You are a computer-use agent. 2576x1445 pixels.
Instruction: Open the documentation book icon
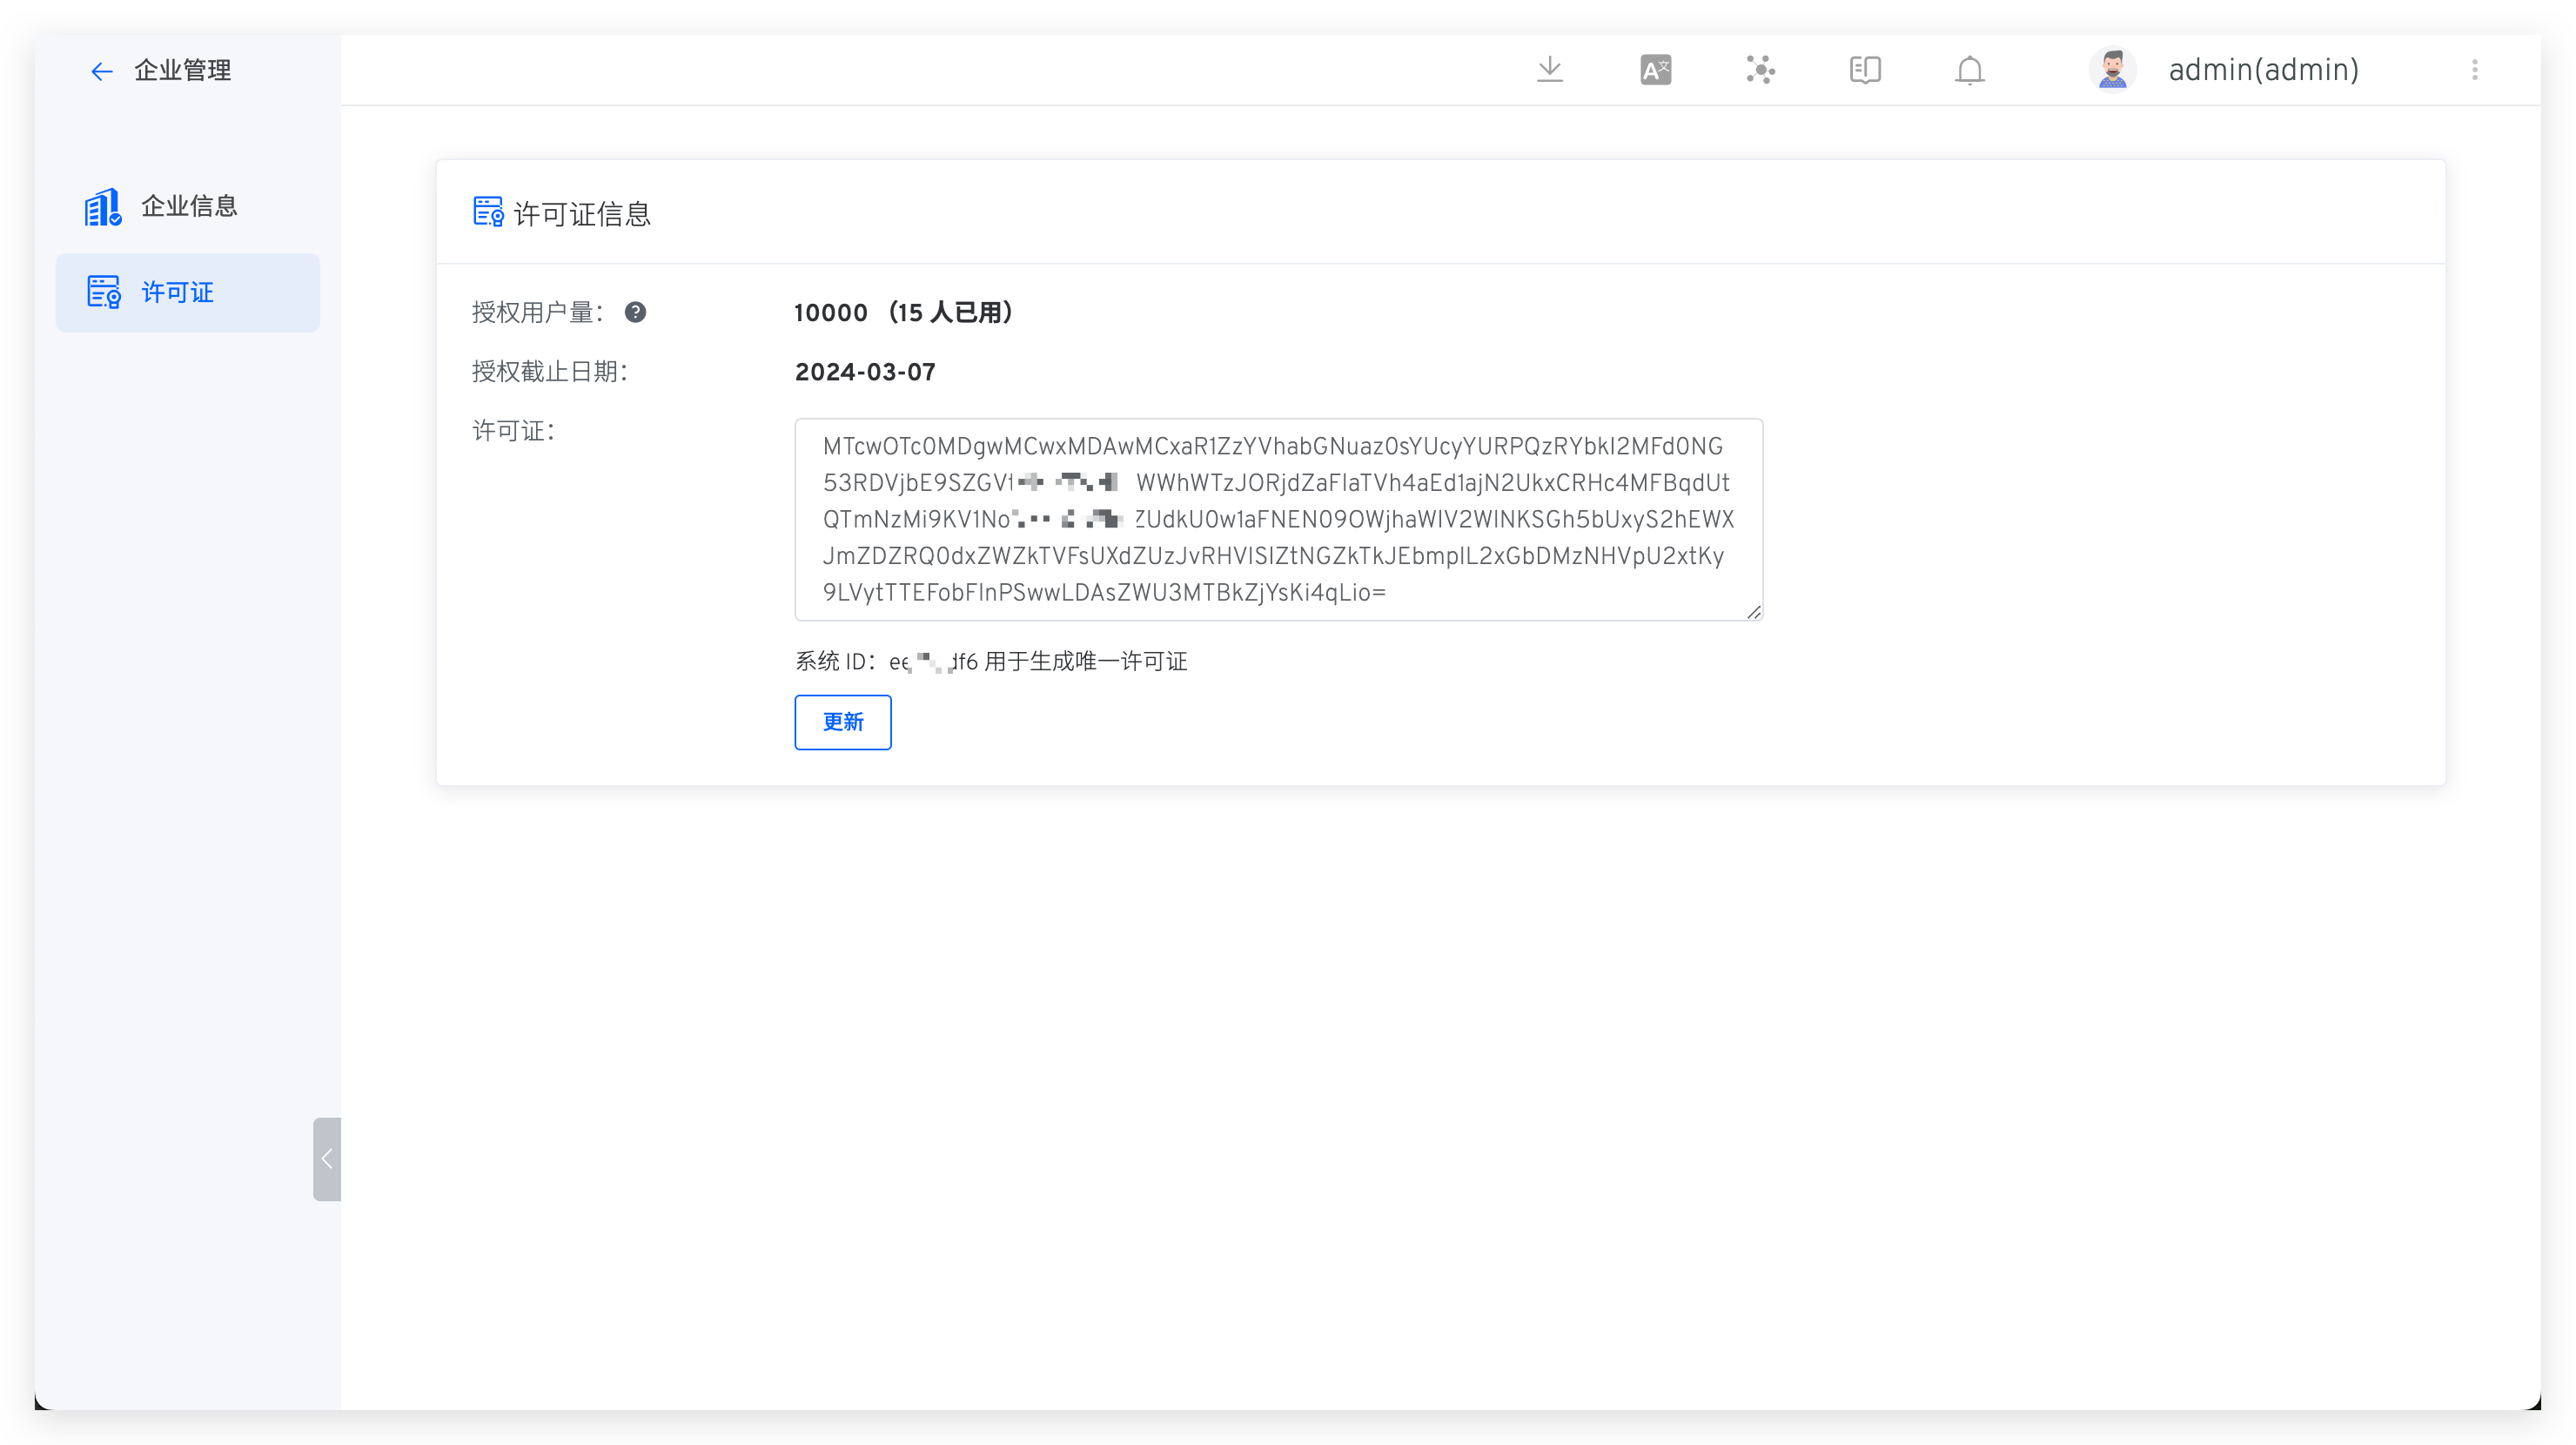1865,70
